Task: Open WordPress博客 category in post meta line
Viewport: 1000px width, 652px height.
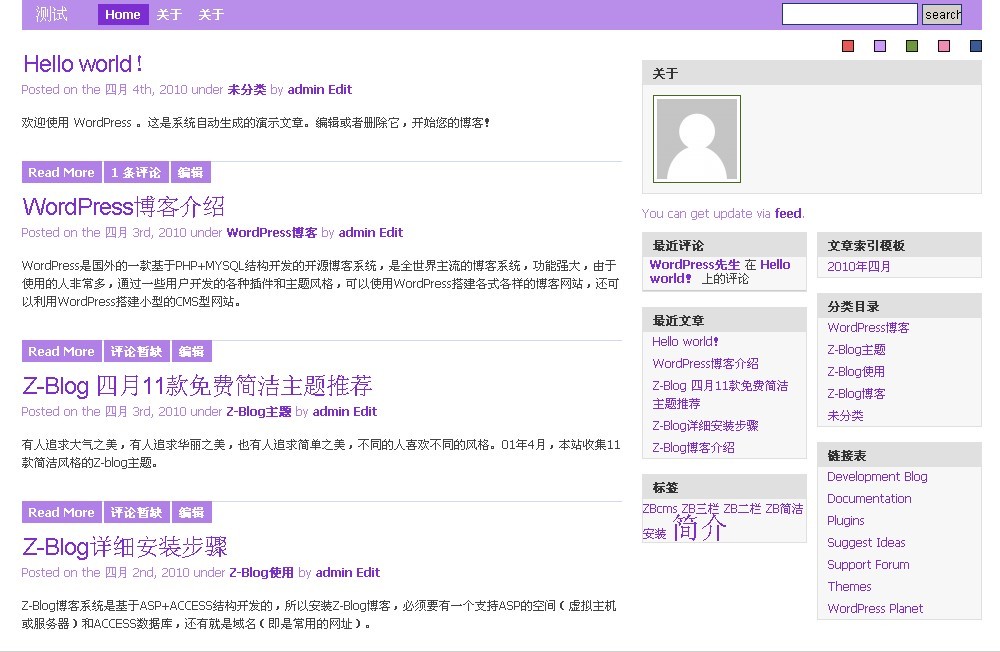Action: point(272,233)
